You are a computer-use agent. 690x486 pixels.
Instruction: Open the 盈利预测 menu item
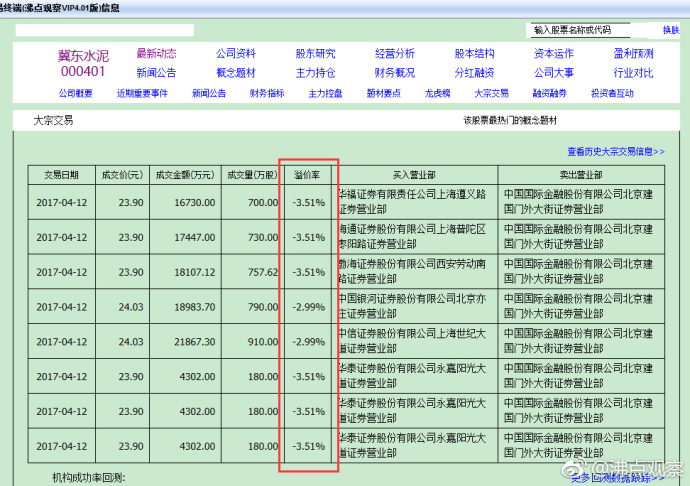(x=633, y=54)
